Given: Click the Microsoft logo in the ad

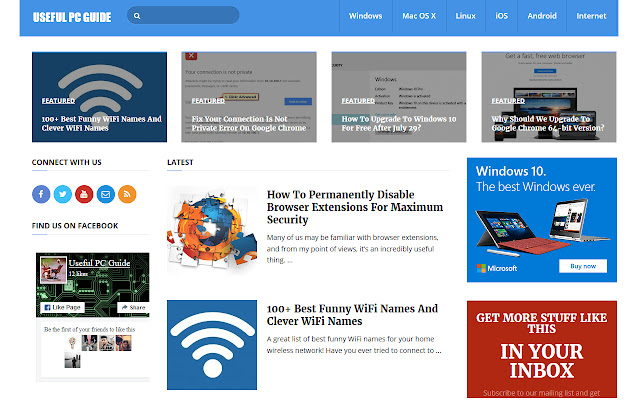Looking at the screenshot, I should [497, 268].
